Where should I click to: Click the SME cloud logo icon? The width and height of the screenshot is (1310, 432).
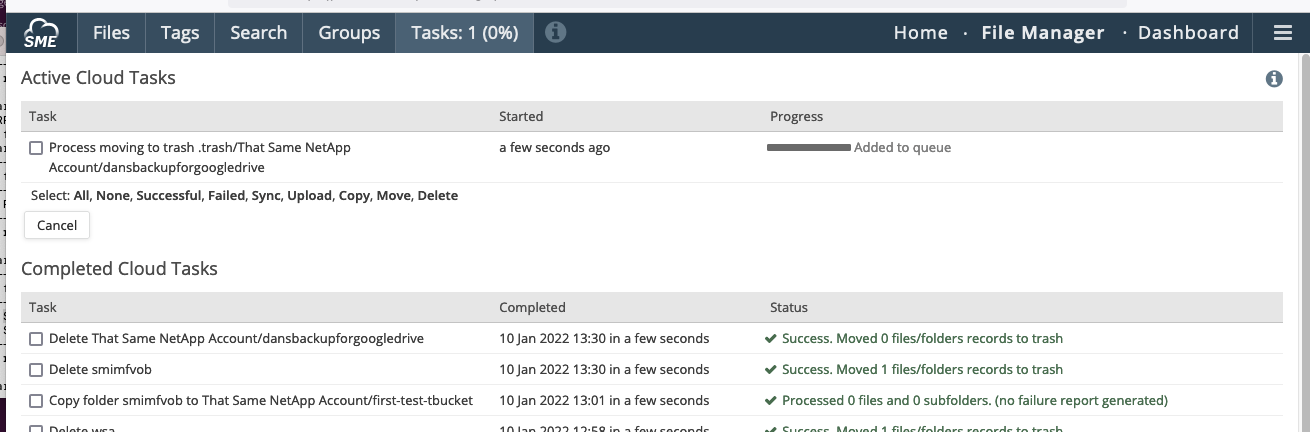42,33
